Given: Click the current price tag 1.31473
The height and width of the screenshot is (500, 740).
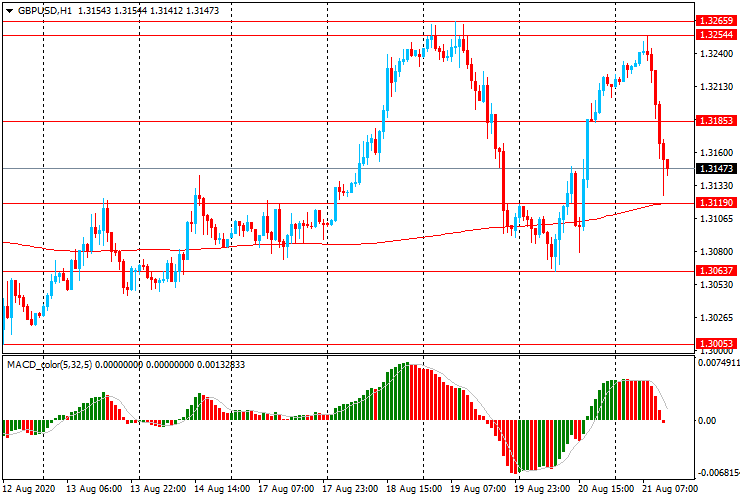Looking at the screenshot, I should coord(716,169).
